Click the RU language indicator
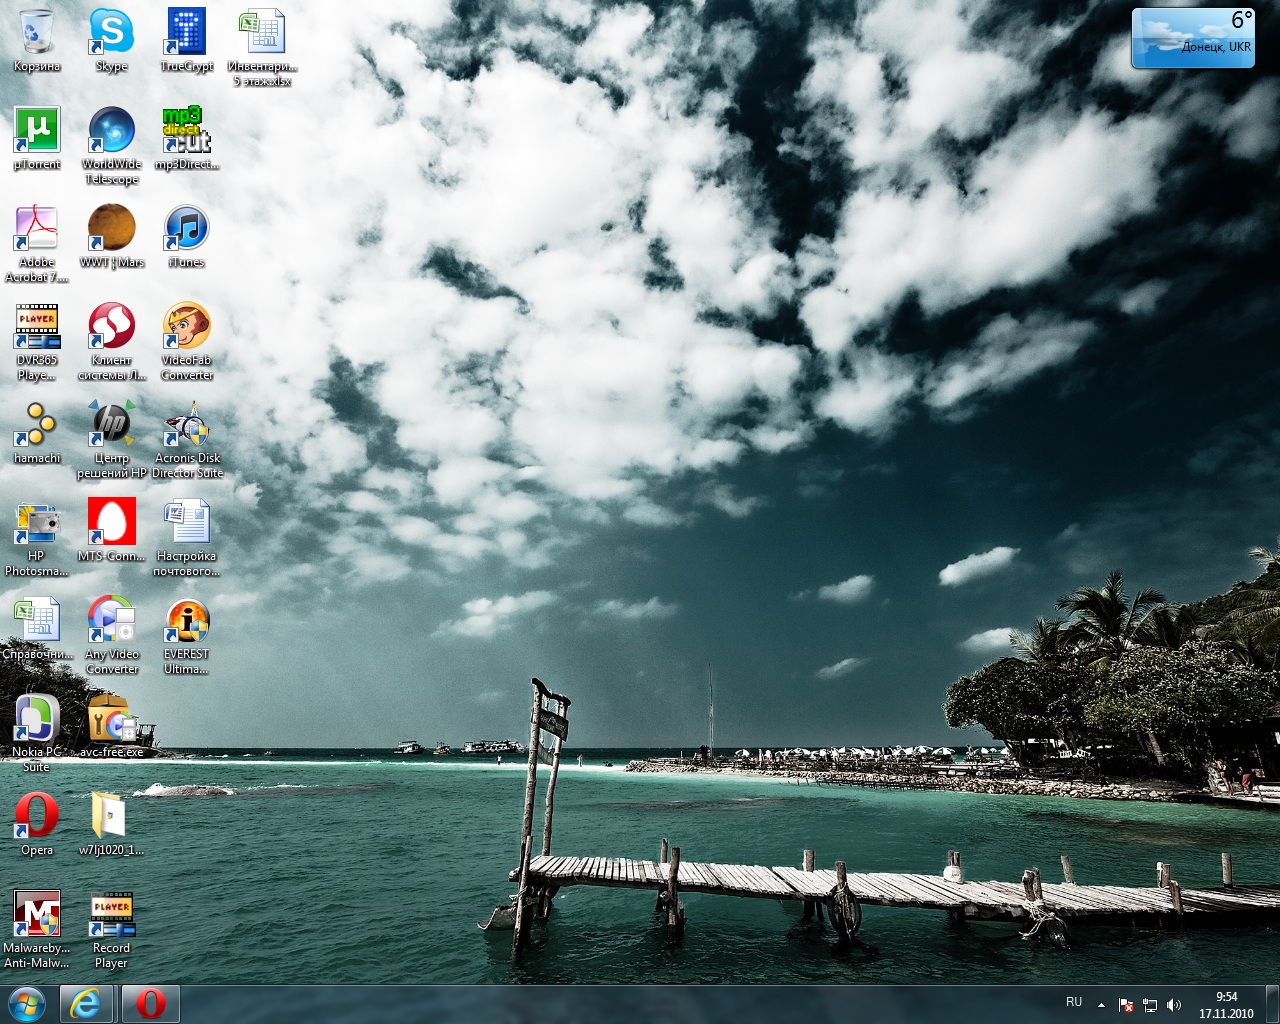The width and height of the screenshot is (1280, 1024). 1074,1002
